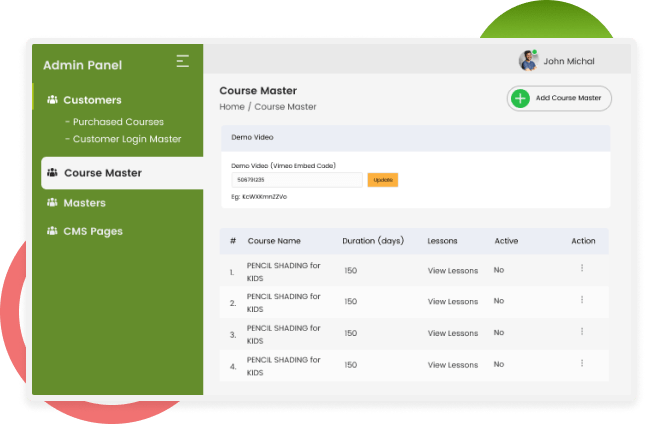Open action menu dots for course row 2

[582, 300]
